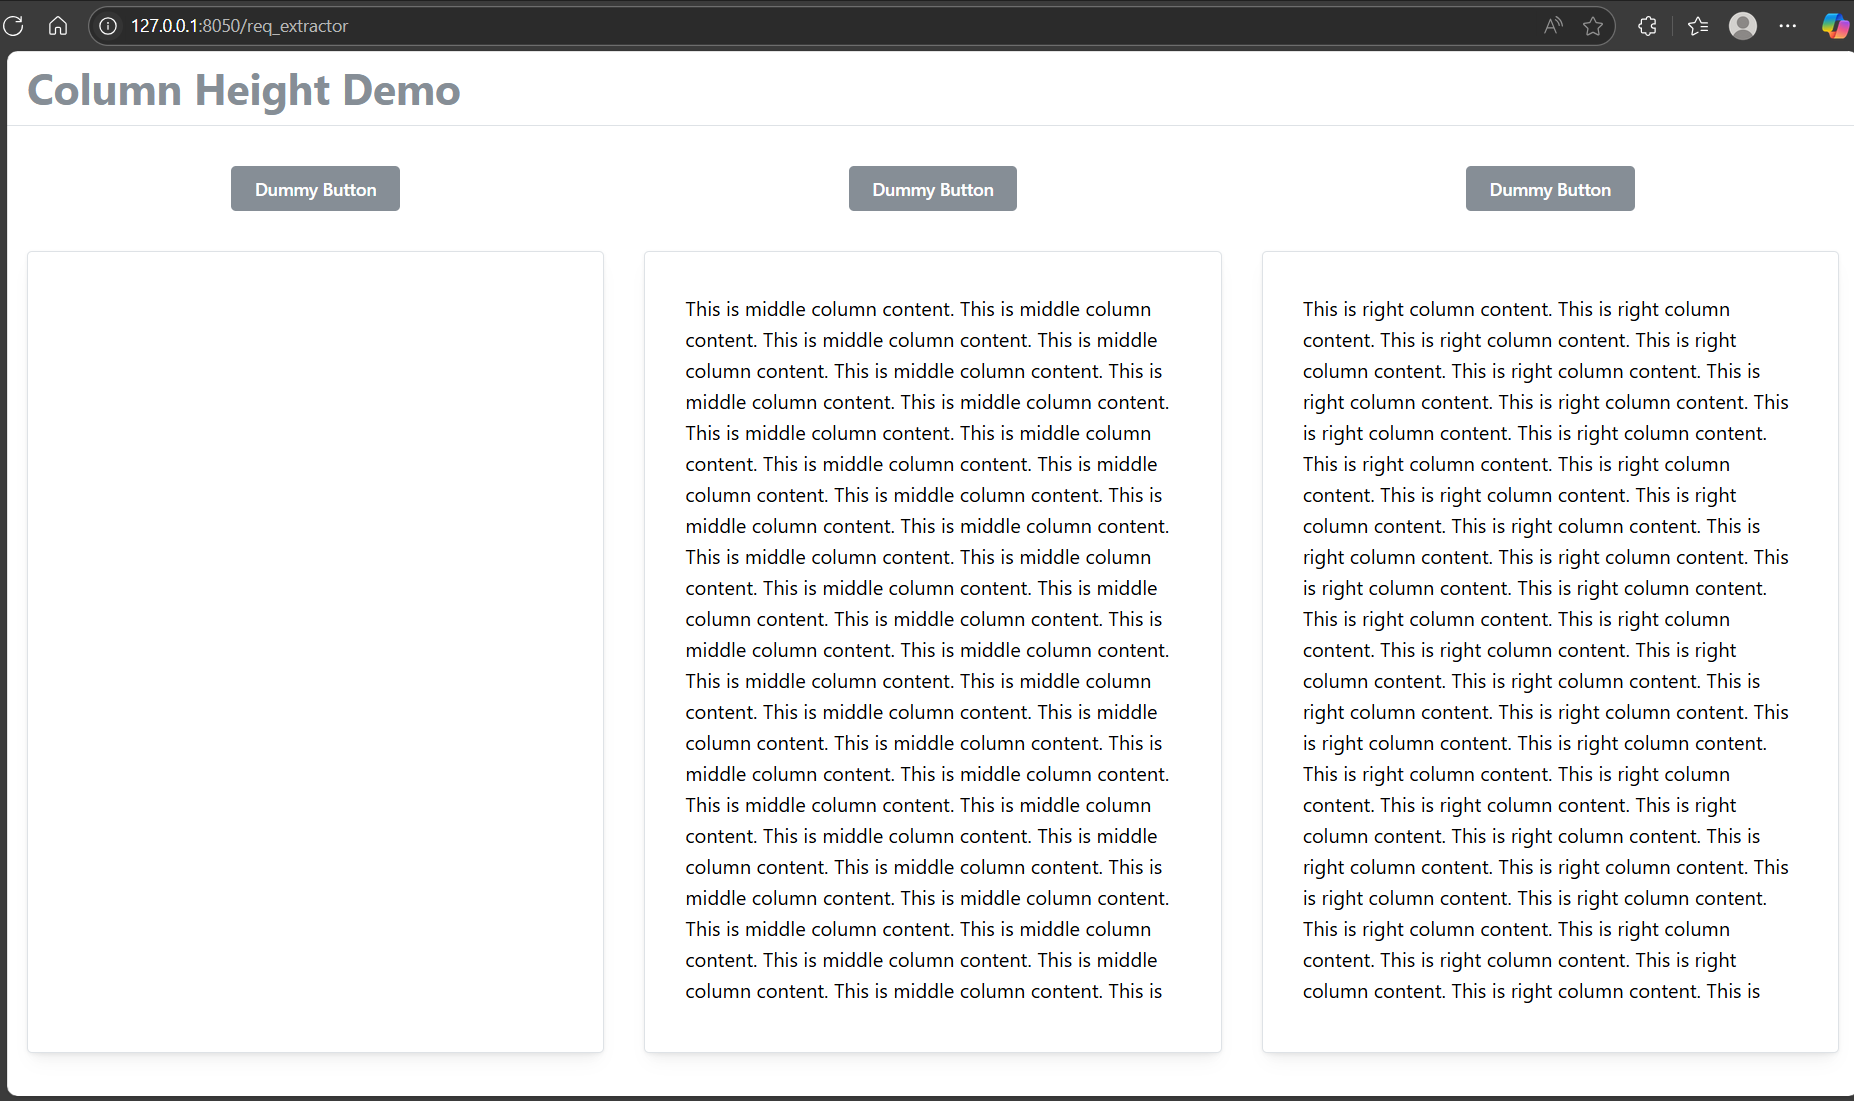Open the browser Extensions icon
1854x1101 pixels.
[x=1646, y=26]
